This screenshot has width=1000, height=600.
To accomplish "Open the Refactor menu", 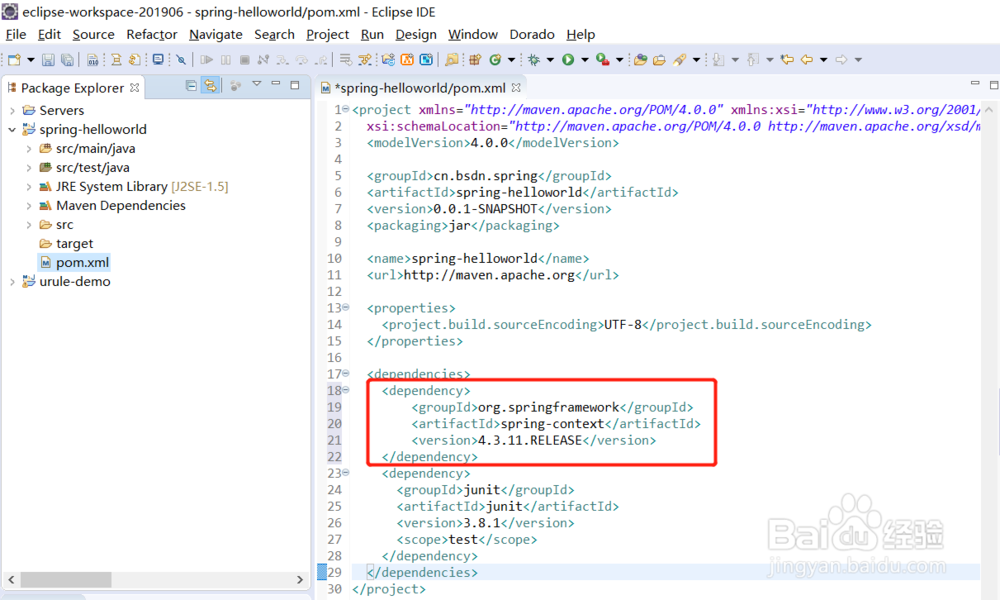I will (x=152, y=34).
